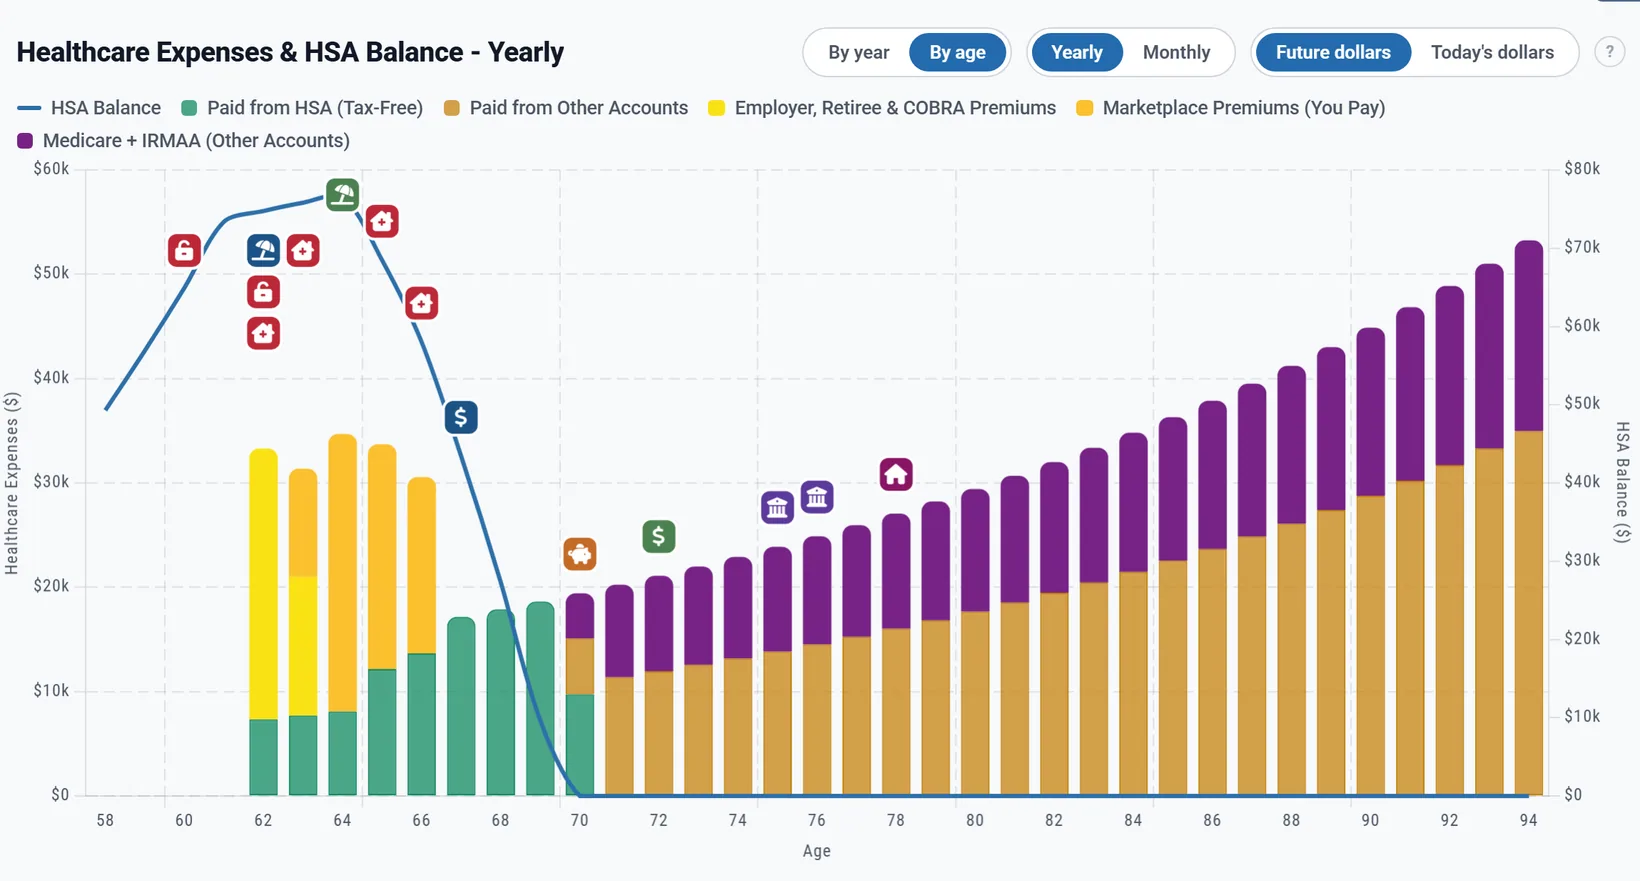Switch to the Monthly view

[1176, 52]
